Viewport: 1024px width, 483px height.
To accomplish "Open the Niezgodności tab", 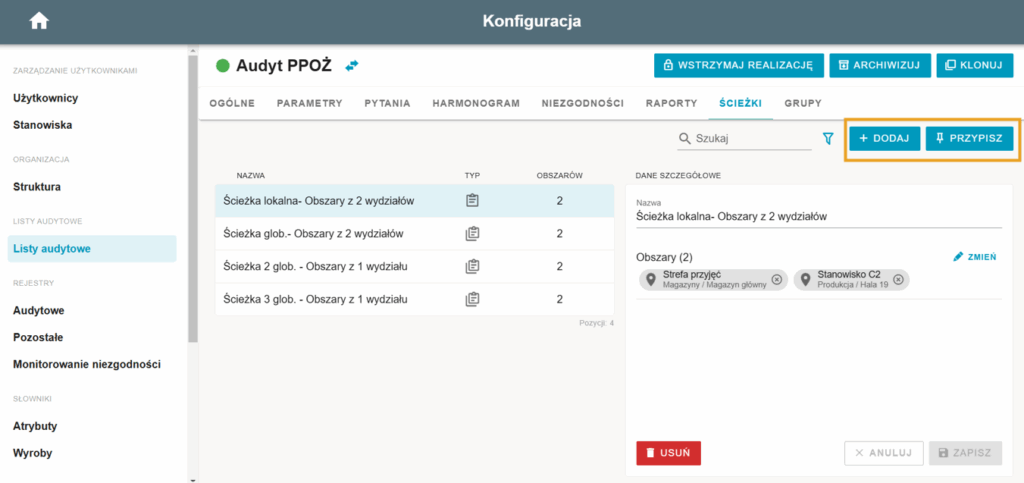I will tap(583, 103).
